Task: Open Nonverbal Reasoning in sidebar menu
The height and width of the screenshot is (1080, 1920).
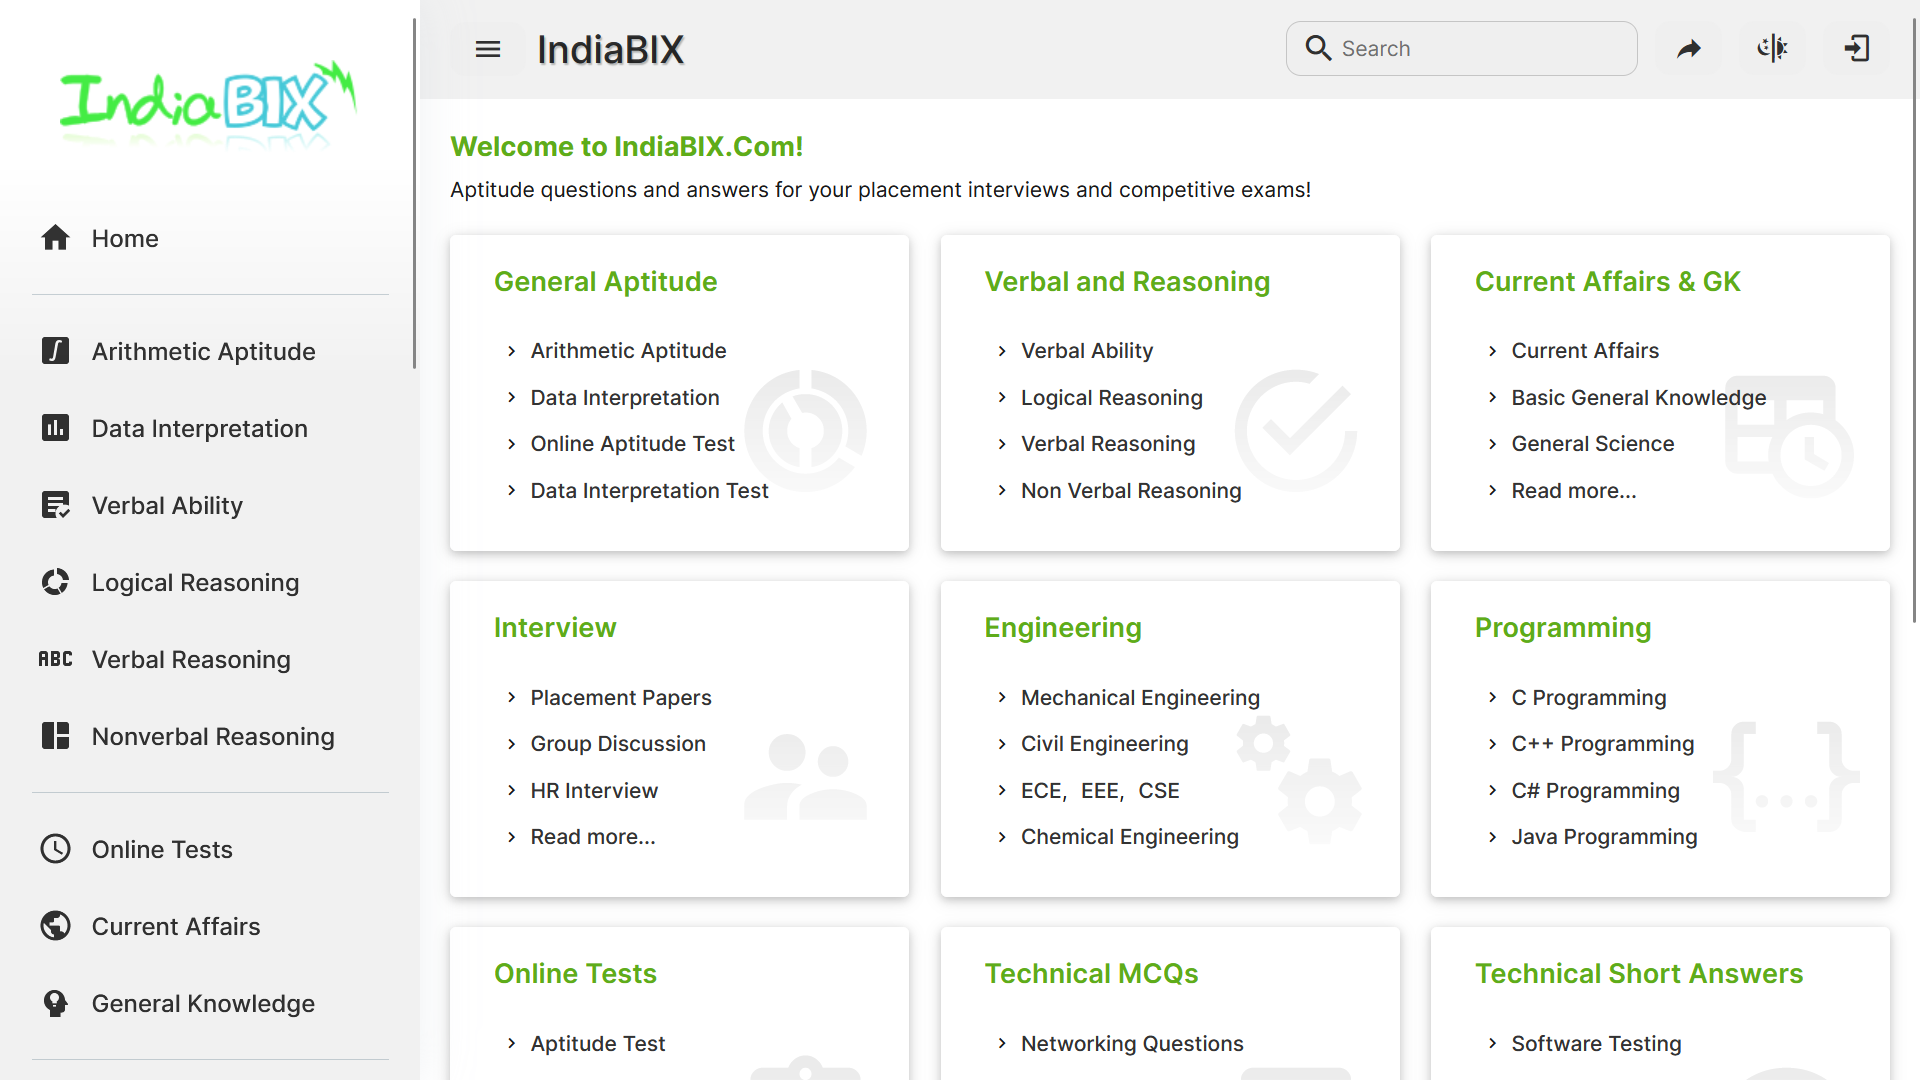Action: point(213,736)
